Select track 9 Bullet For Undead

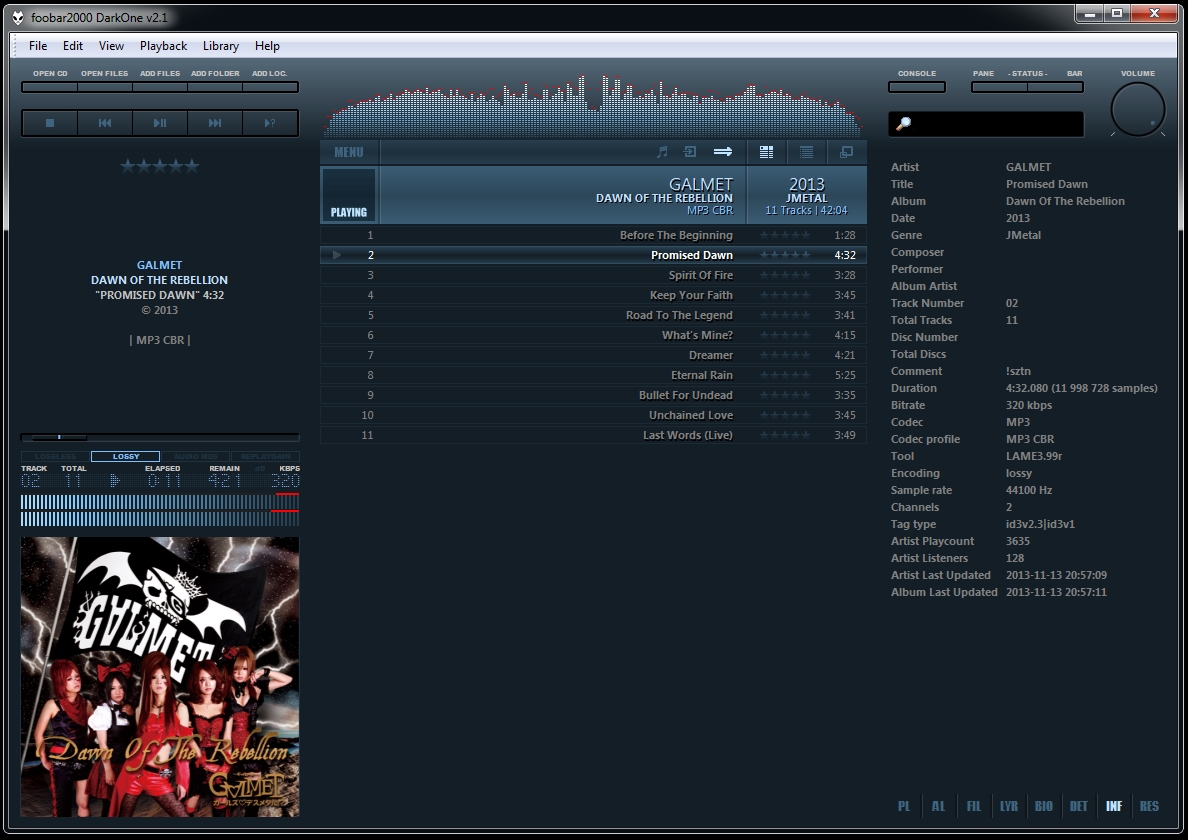[x=593, y=395]
